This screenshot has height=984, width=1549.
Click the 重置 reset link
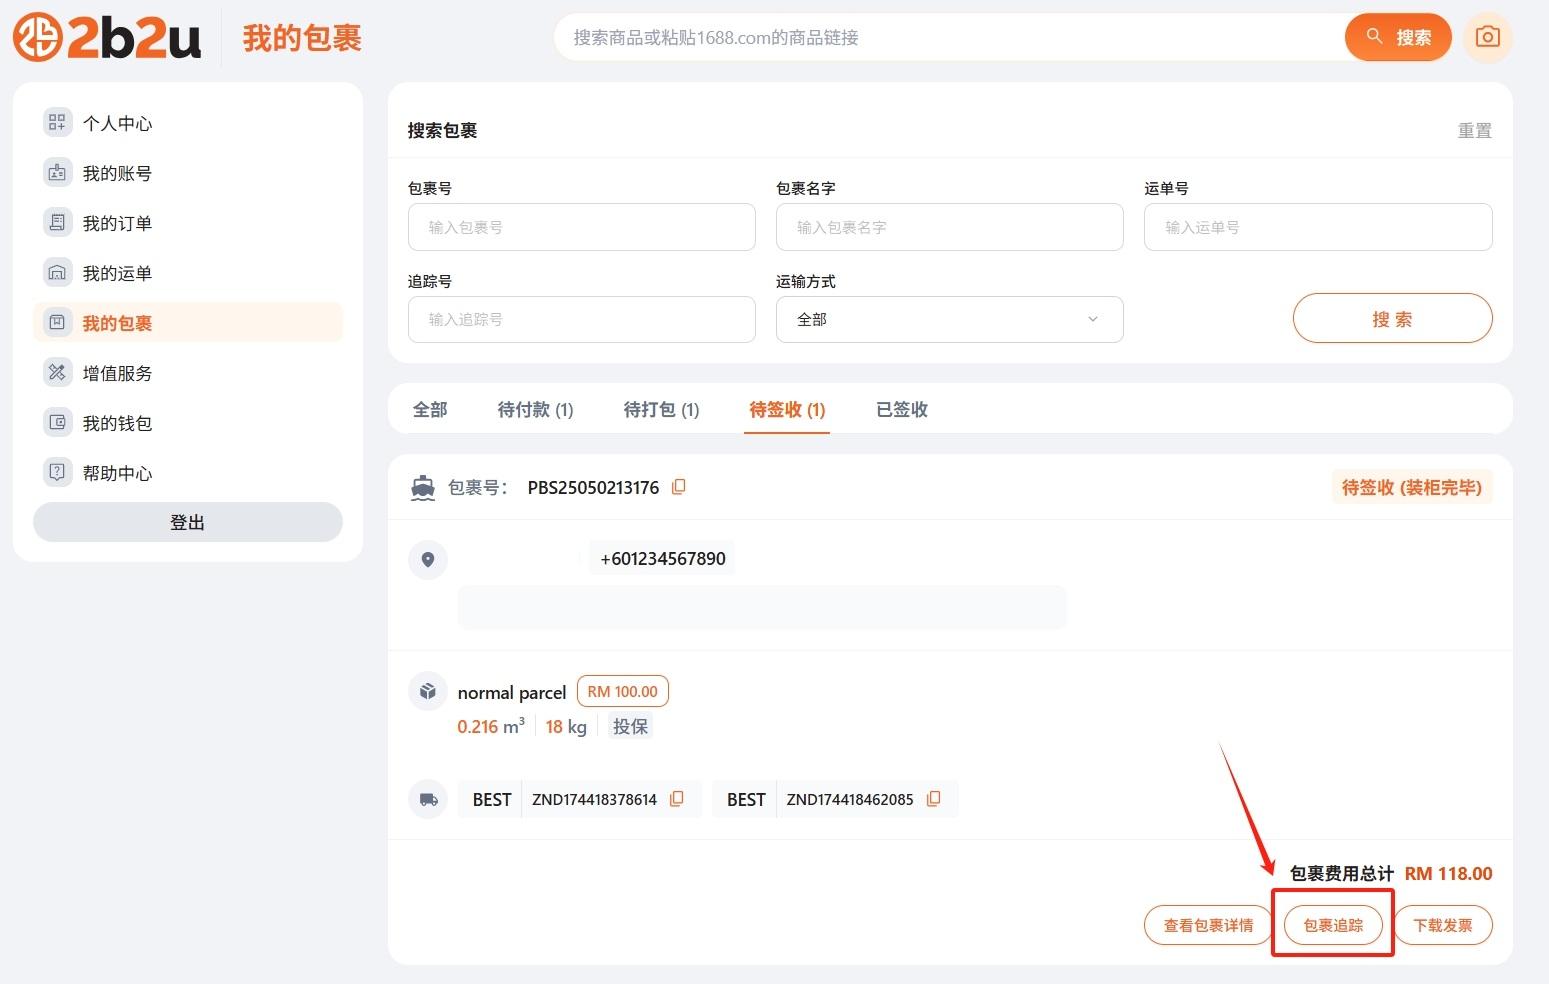tap(1475, 130)
